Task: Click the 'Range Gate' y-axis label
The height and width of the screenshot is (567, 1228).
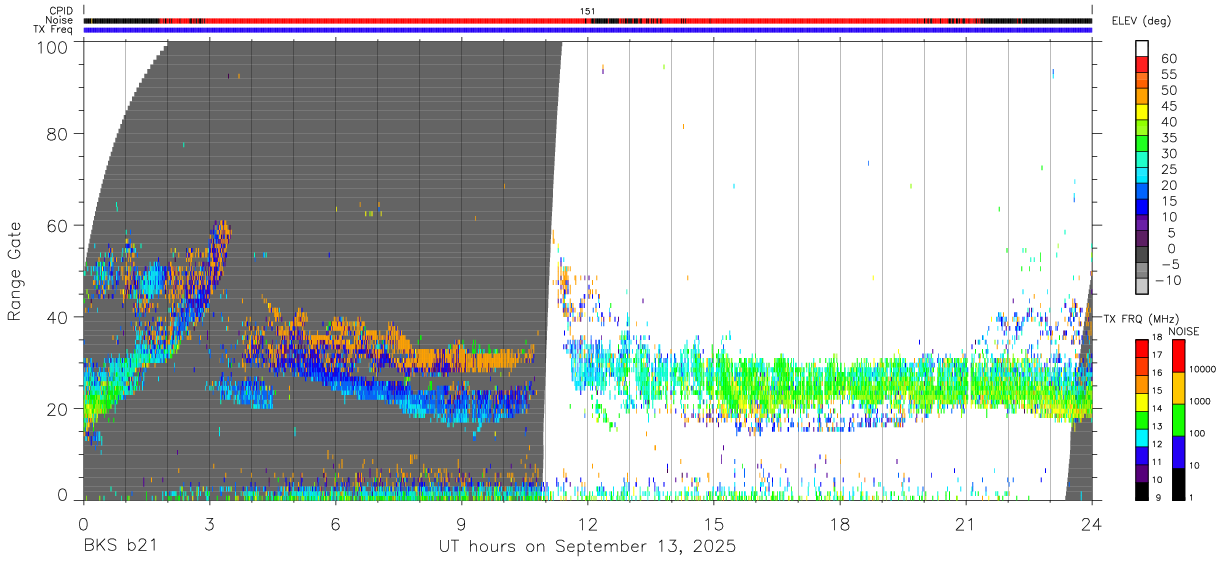Action: pyautogui.click(x=15, y=270)
